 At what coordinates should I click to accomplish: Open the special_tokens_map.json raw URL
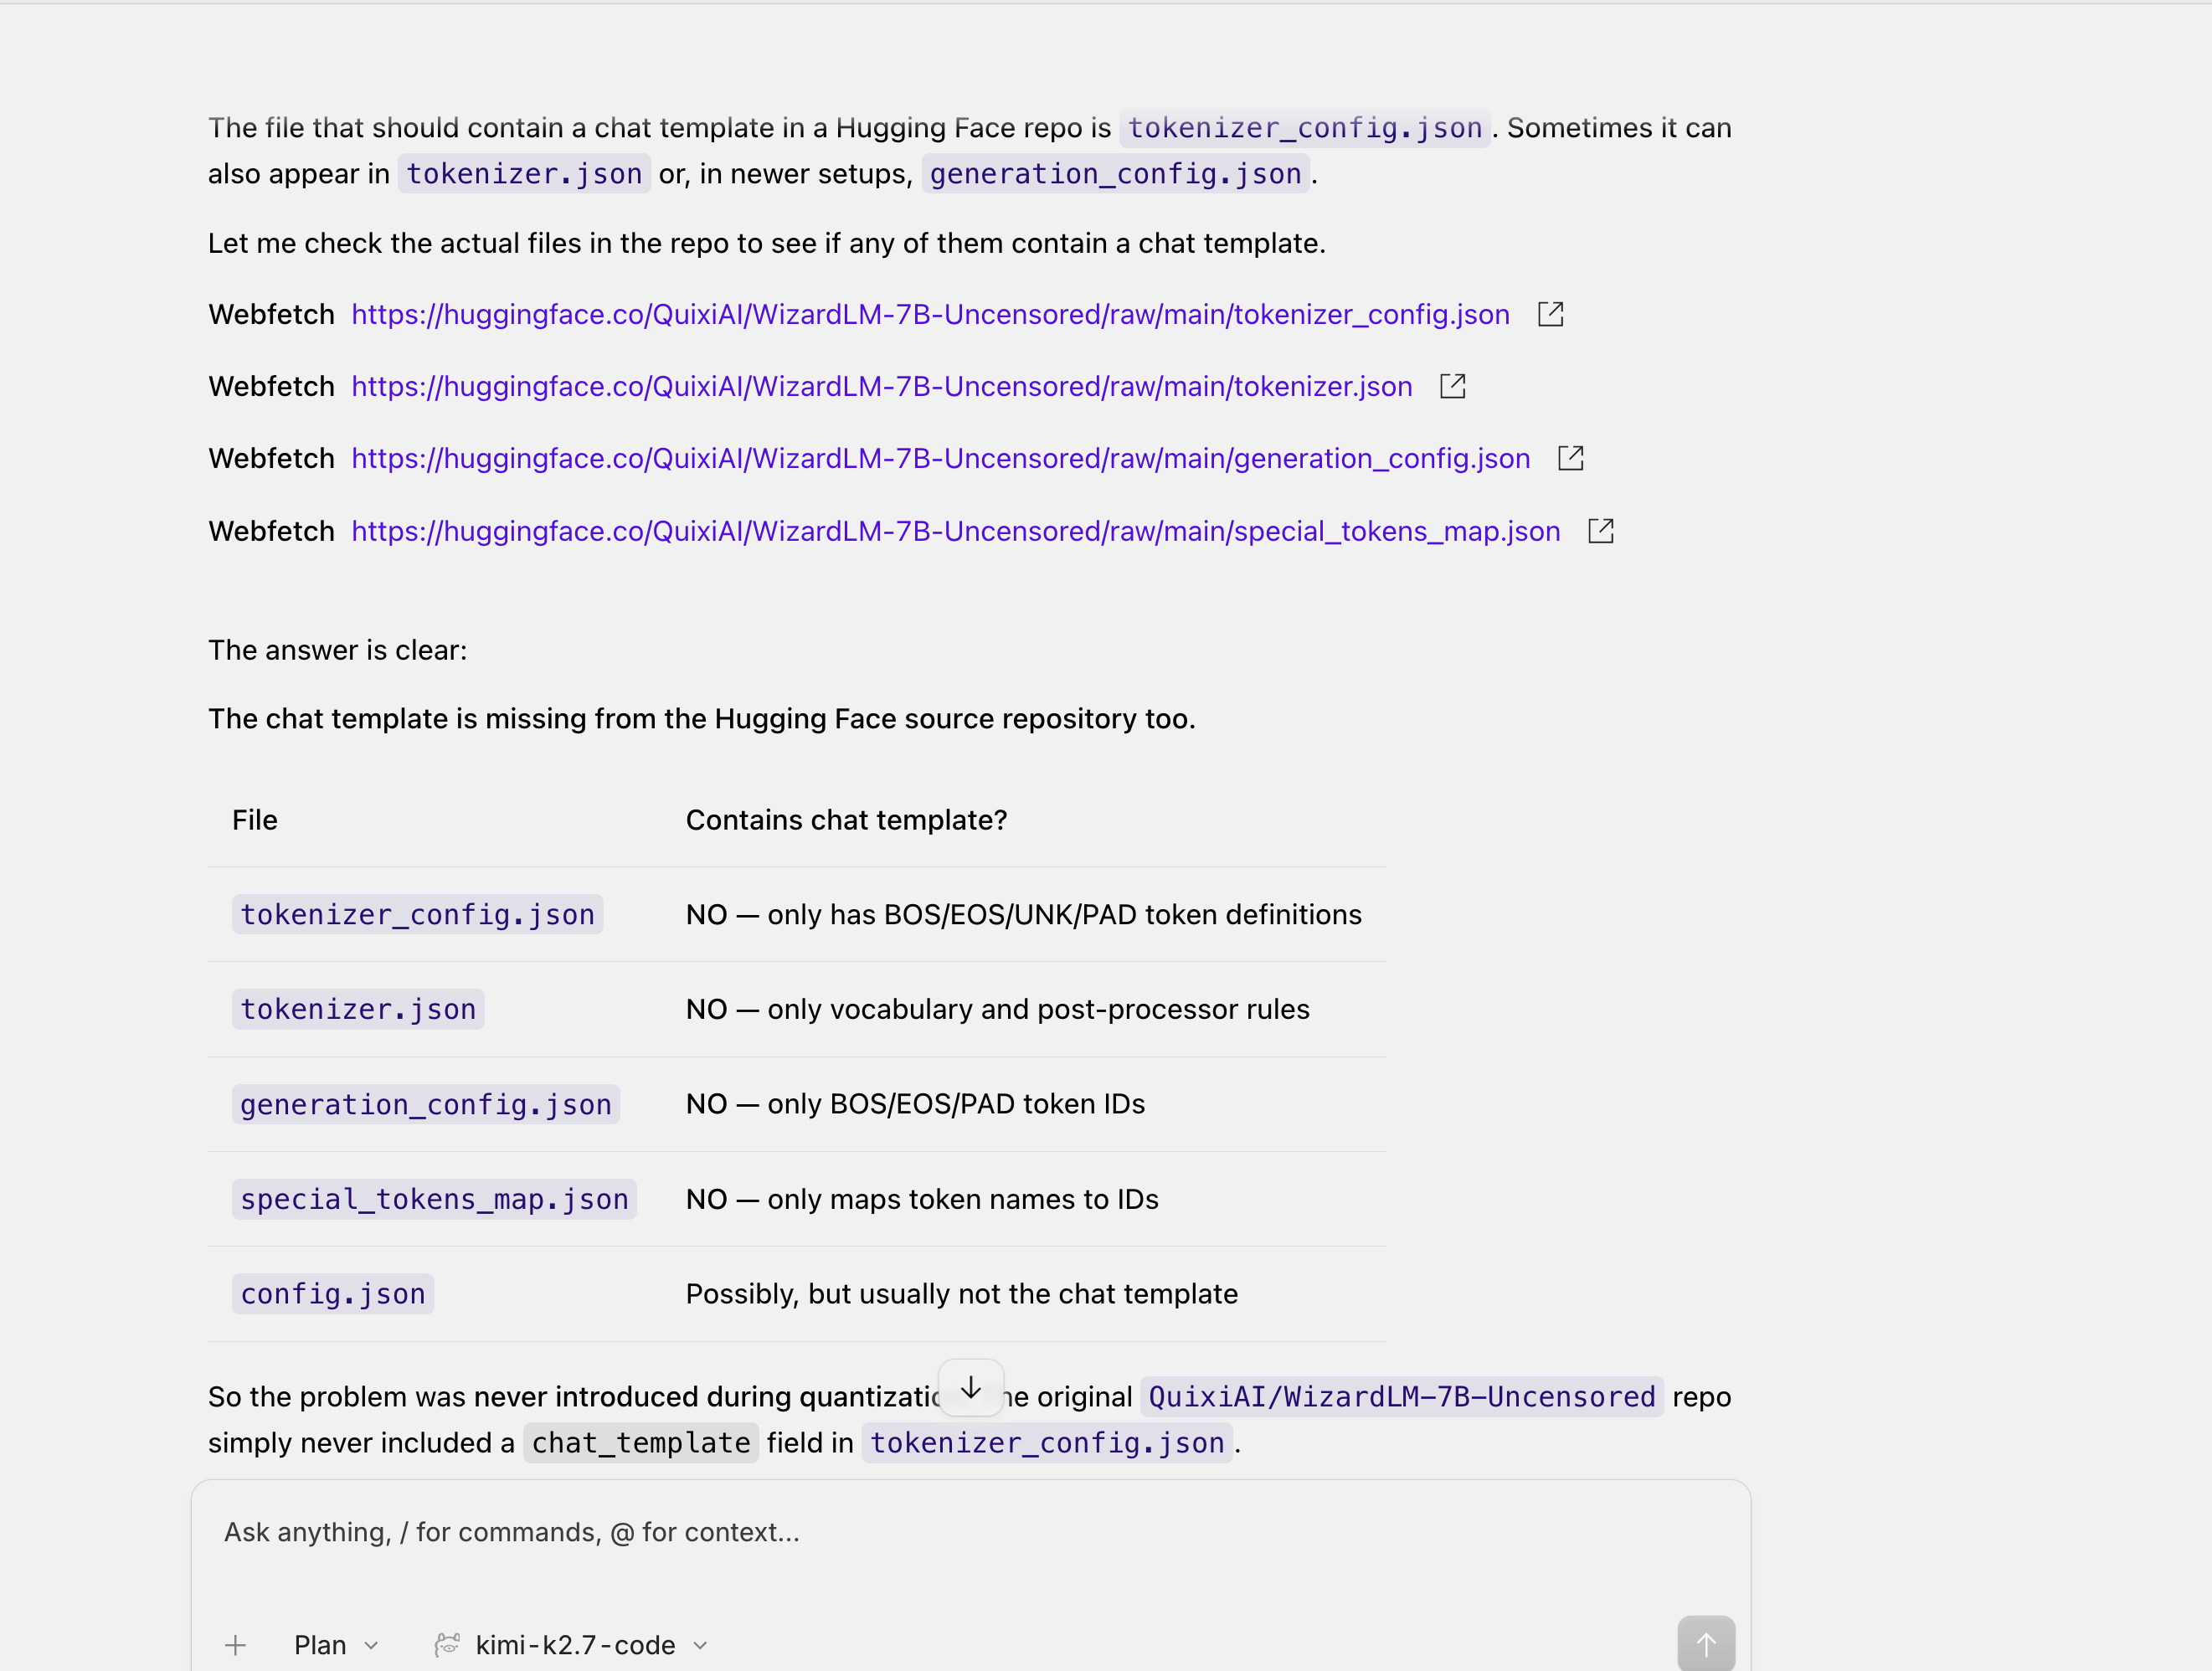[x=955, y=530]
